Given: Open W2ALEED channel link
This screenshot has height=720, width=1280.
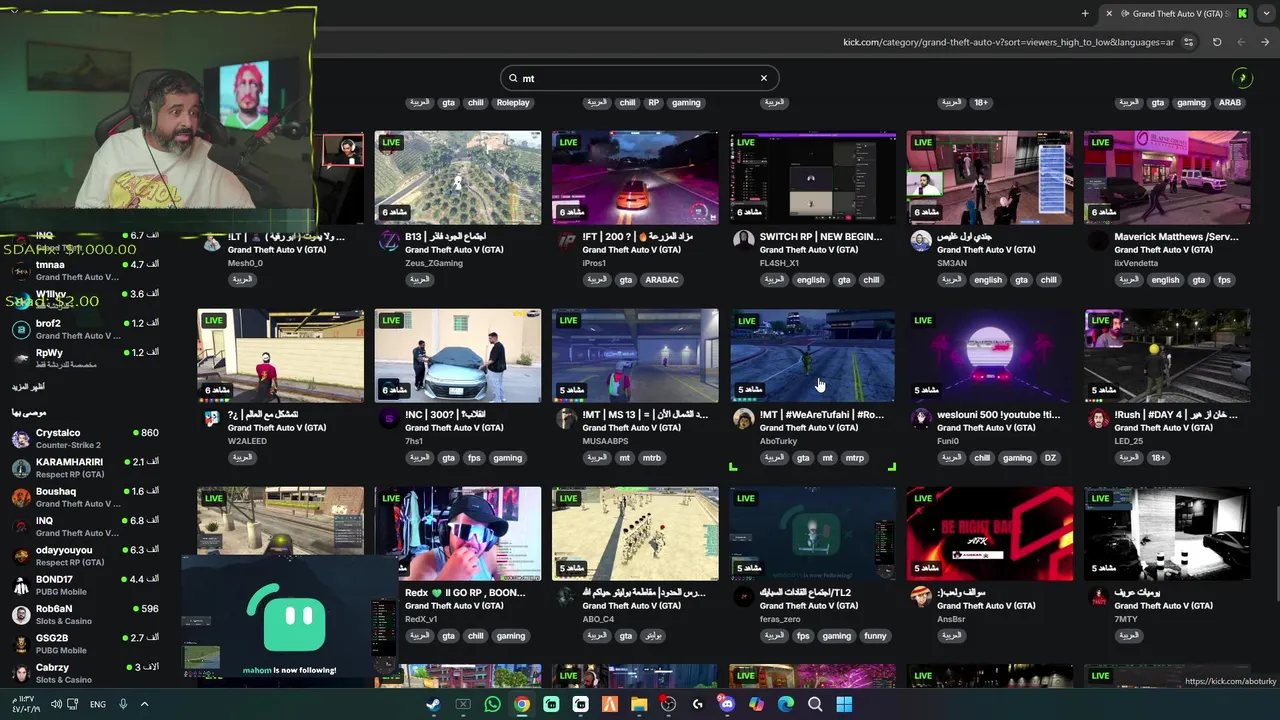Looking at the screenshot, I should 247,441.
